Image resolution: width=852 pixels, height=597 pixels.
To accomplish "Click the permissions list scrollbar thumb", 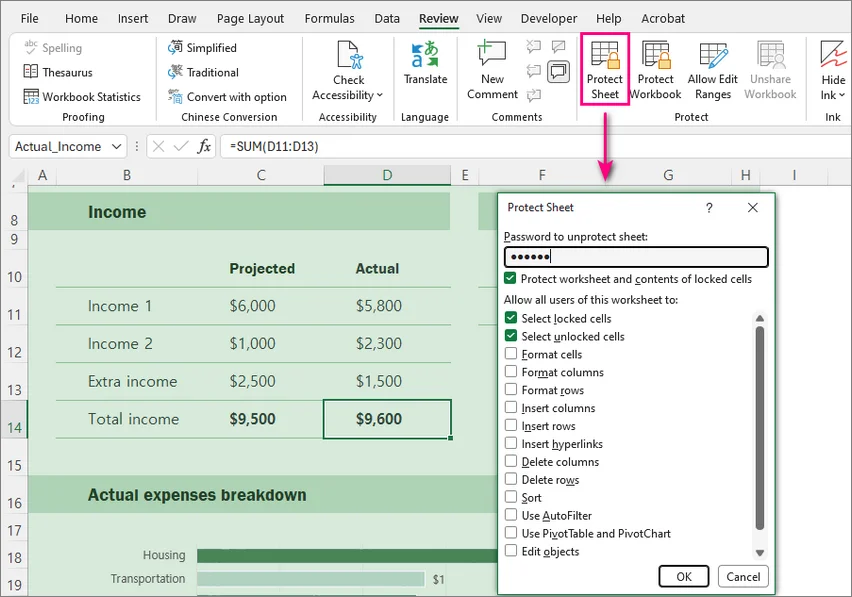I will click(x=760, y=427).
